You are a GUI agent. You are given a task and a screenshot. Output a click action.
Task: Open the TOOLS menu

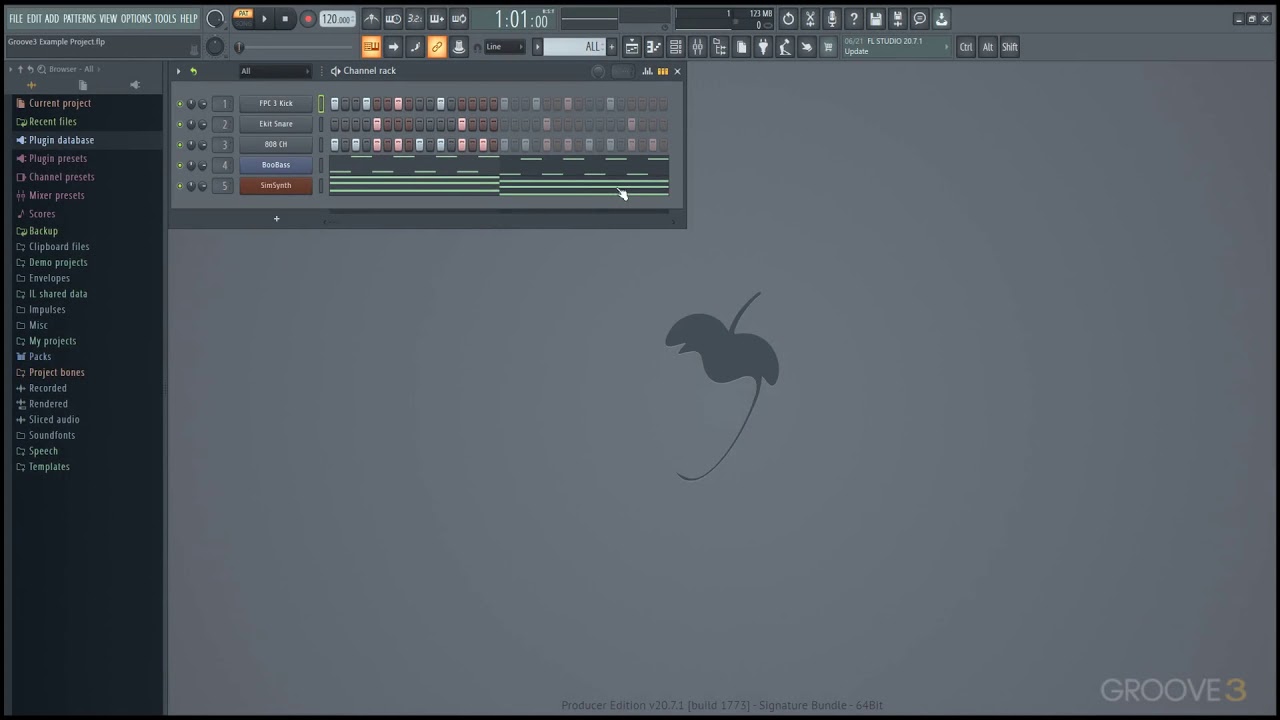[x=165, y=19]
